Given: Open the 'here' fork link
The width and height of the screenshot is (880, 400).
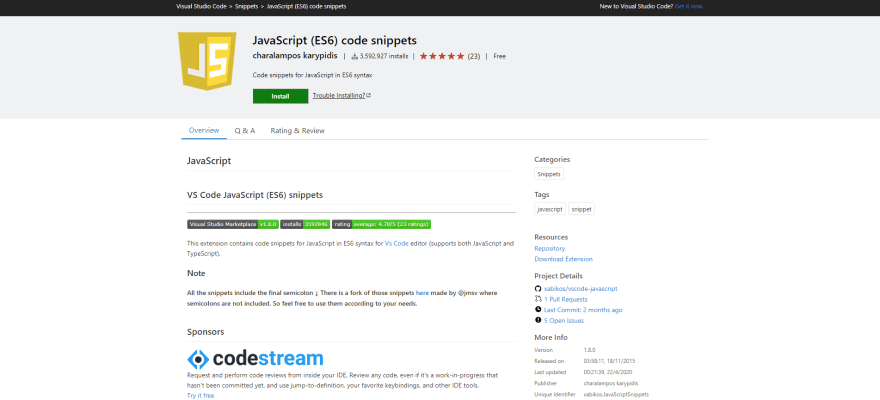Looking at the screenshot, I should click(x=422, y=293).
